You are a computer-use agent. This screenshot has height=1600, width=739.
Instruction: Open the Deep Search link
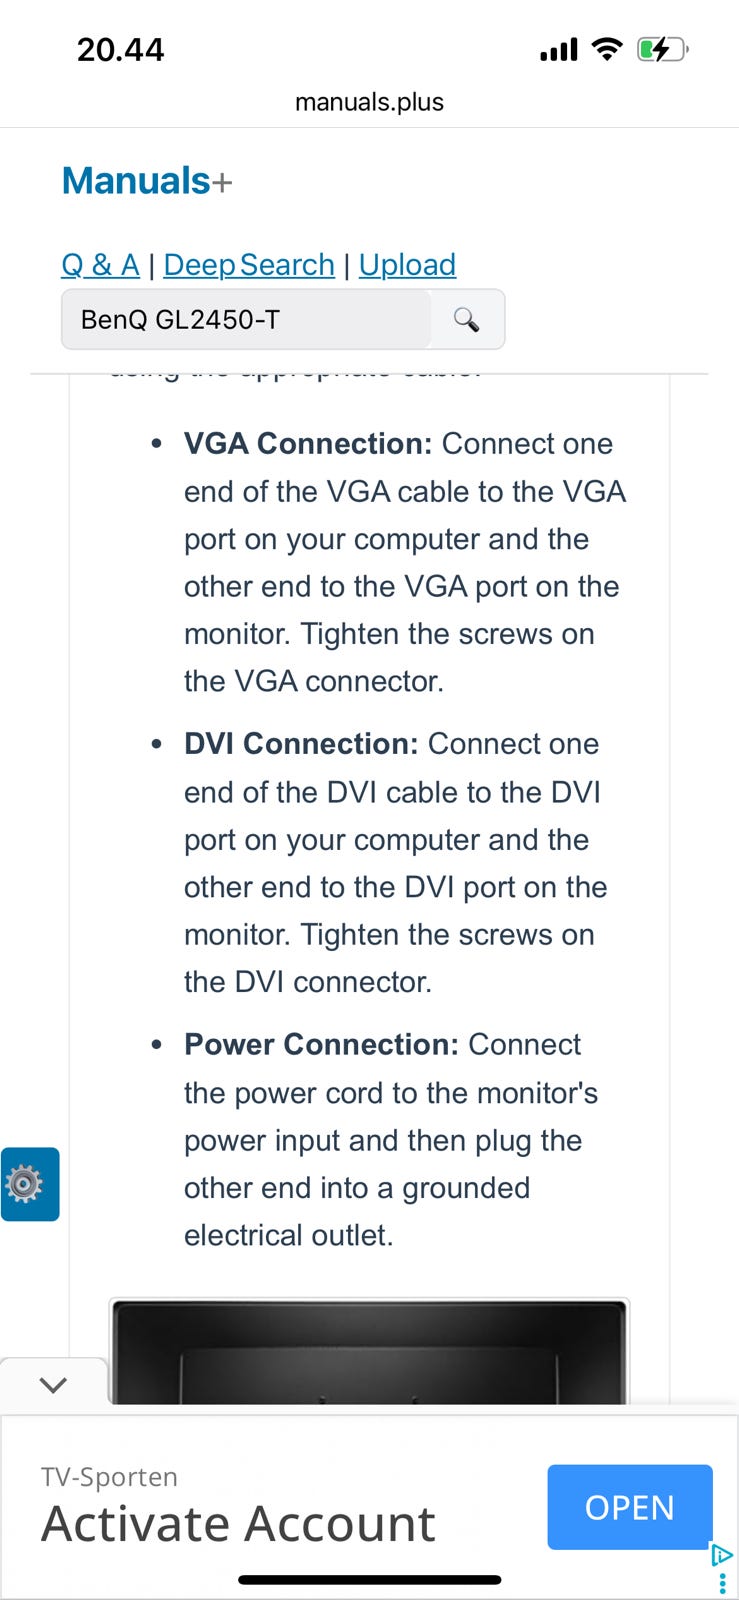click(249, 265)
